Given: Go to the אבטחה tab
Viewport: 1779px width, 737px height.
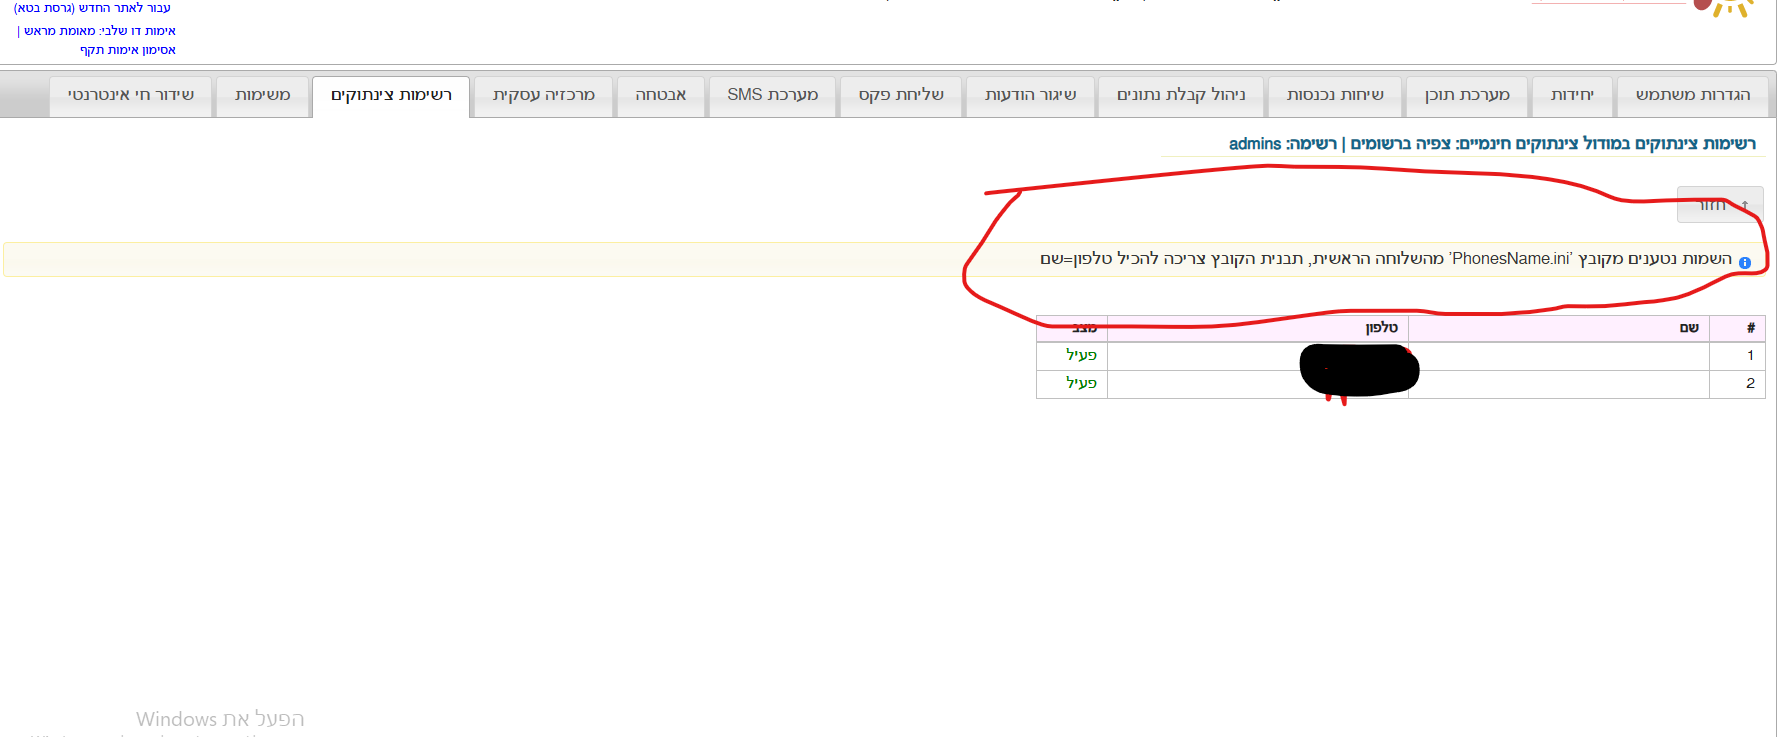Looking at the screenshot, I should [x=660, y=95].
